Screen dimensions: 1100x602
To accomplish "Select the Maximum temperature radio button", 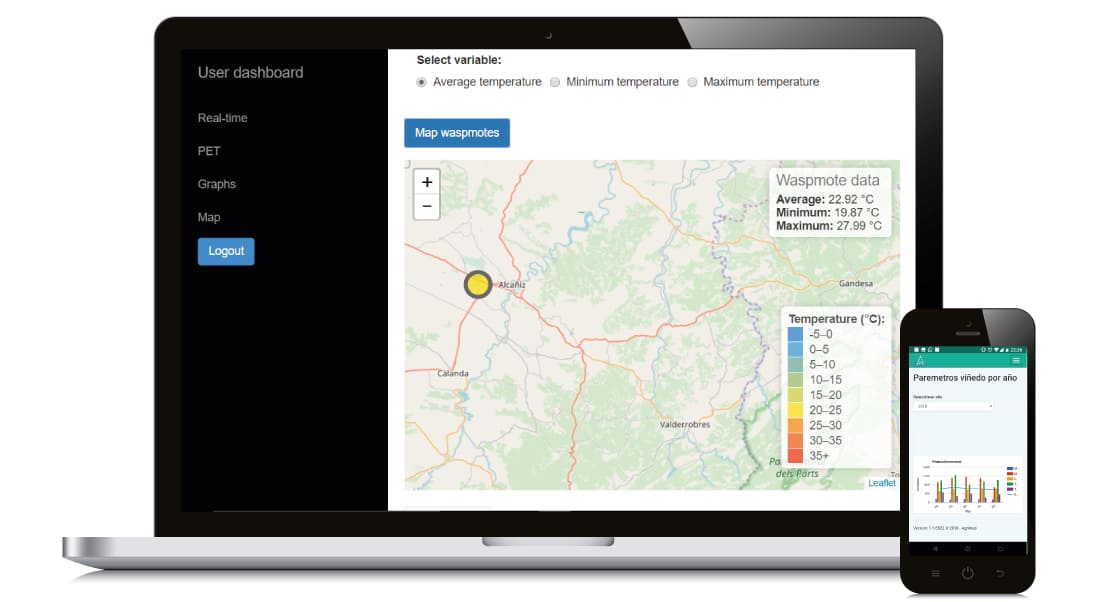I will point(692,82).
